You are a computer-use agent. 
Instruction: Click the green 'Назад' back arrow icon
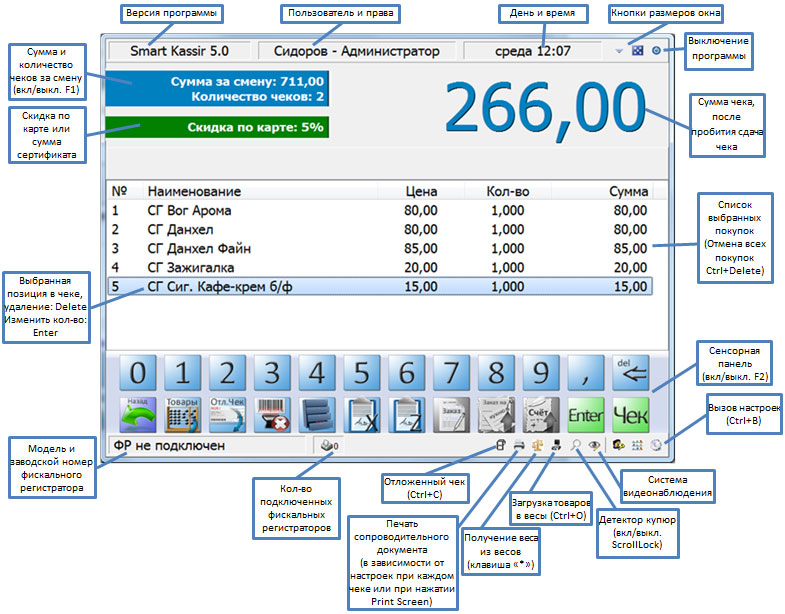140,413
